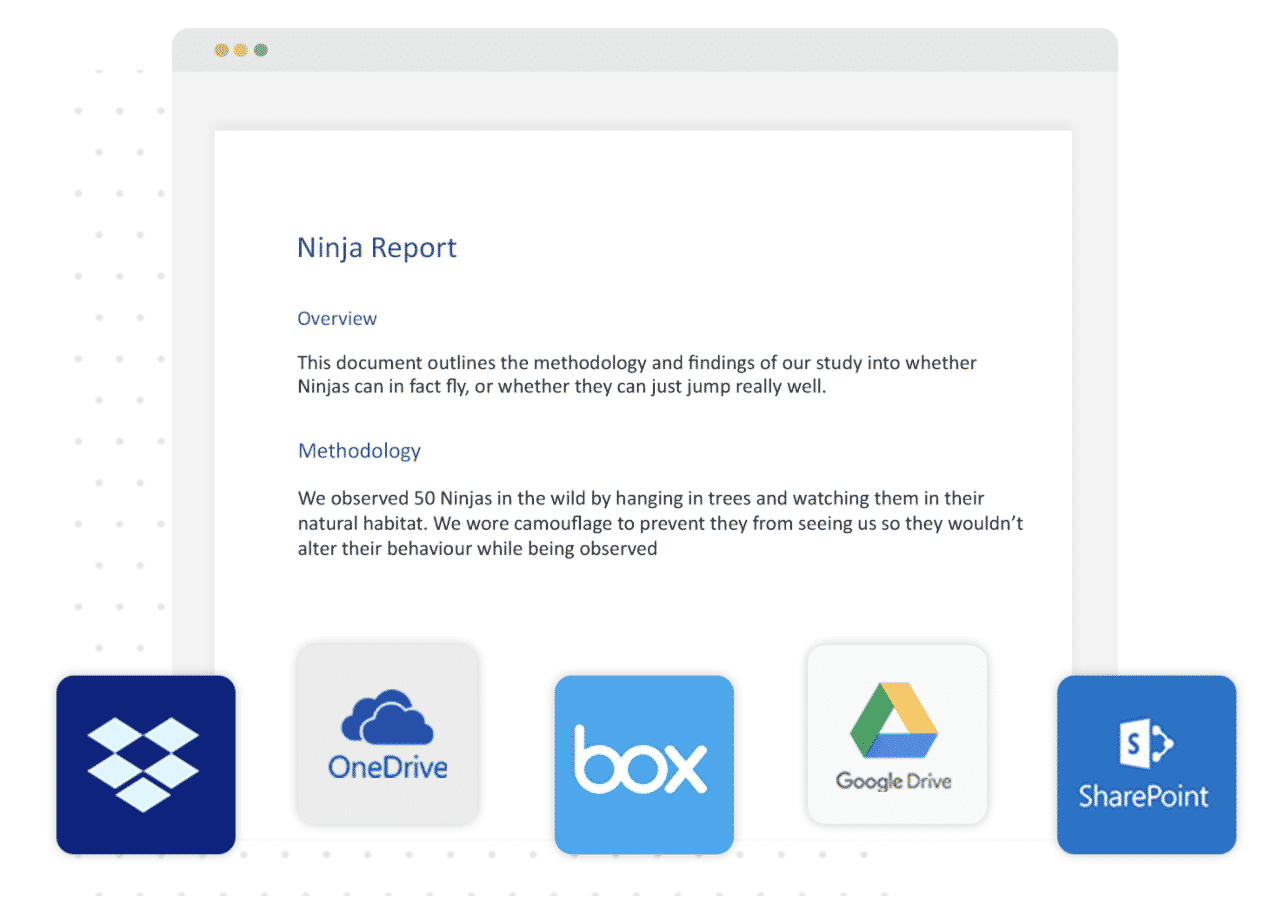Choose the Box storage tile
Viewport: 1270px width, 900px height.
[644, 765]
